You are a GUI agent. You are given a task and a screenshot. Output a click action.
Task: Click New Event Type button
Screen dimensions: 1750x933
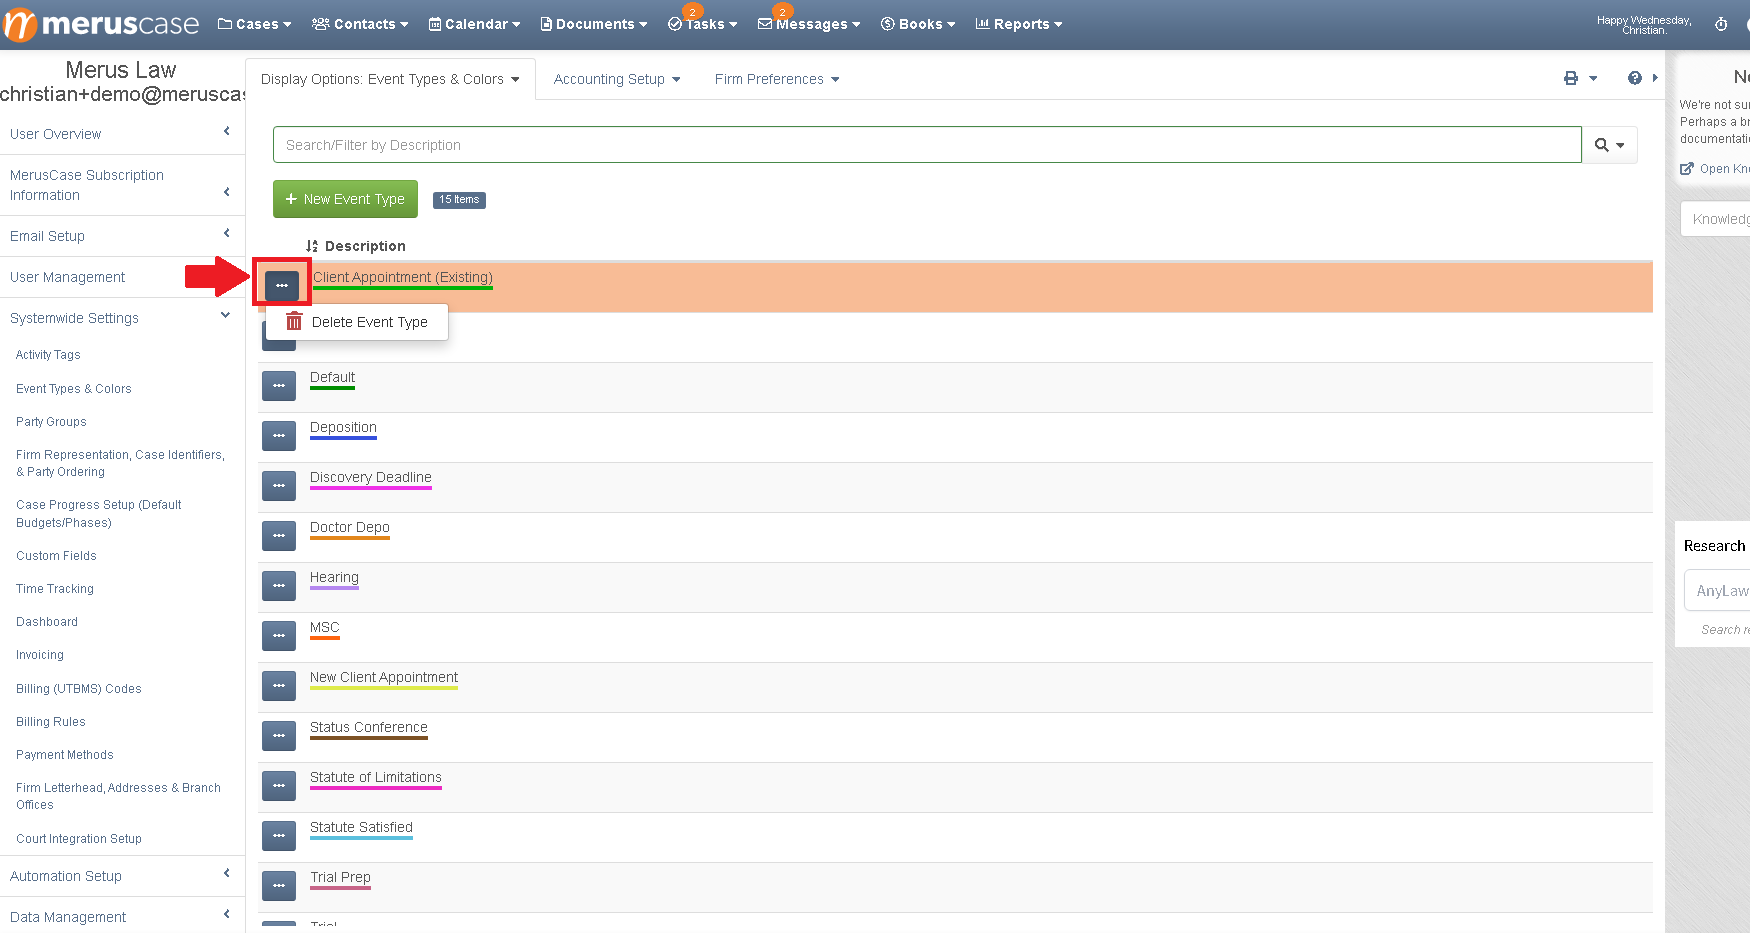pyautogui.click(x=345, y=199)
